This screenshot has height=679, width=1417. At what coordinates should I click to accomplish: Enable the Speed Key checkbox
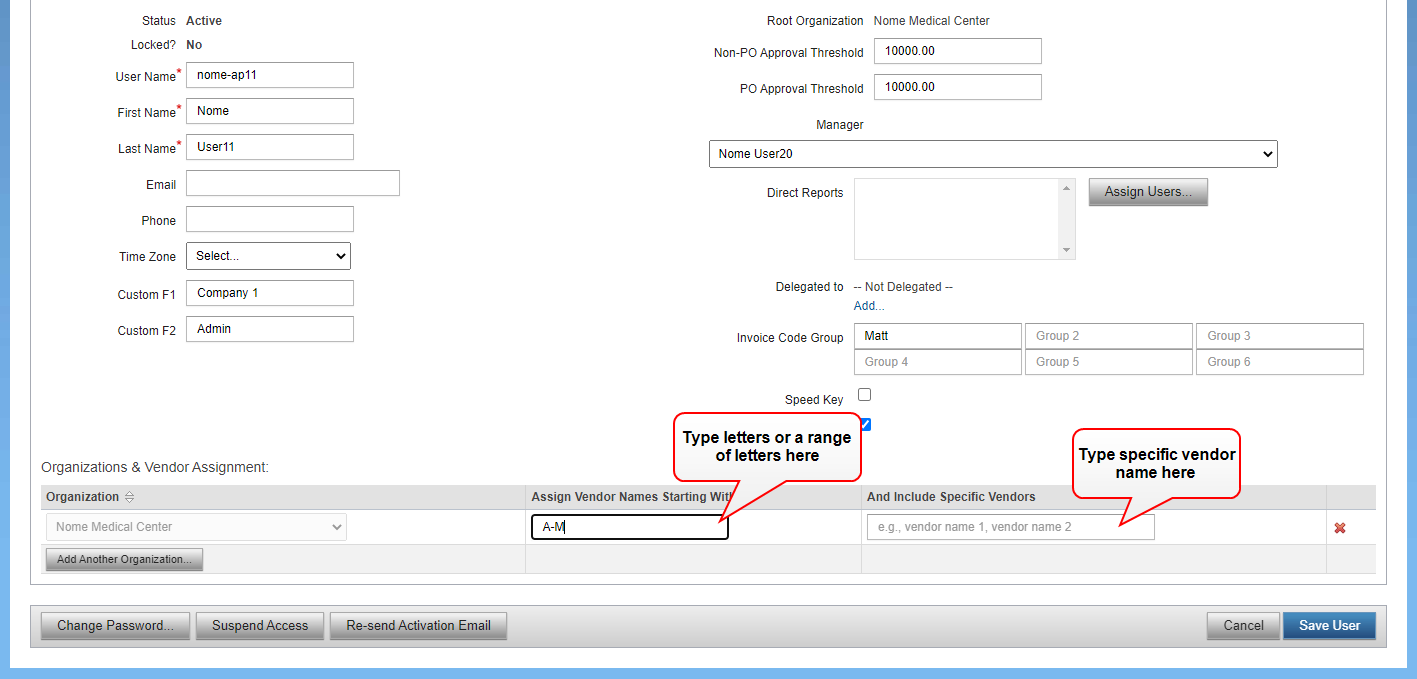pyautogui.click(x=864, y=395)
